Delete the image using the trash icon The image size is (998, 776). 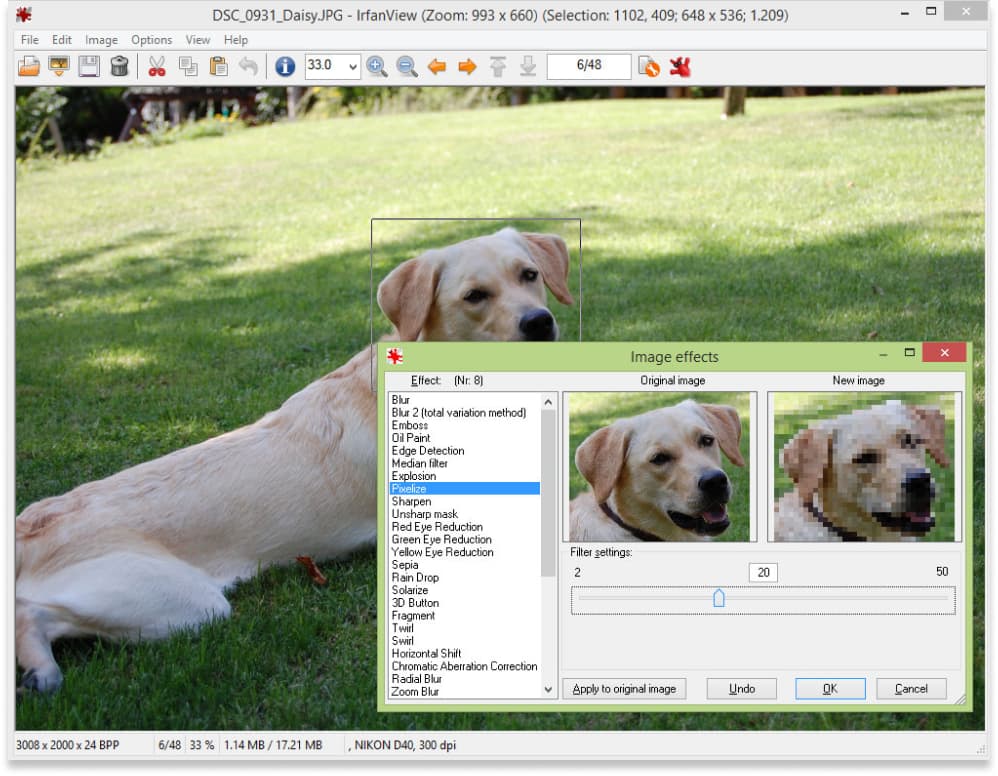118,67
